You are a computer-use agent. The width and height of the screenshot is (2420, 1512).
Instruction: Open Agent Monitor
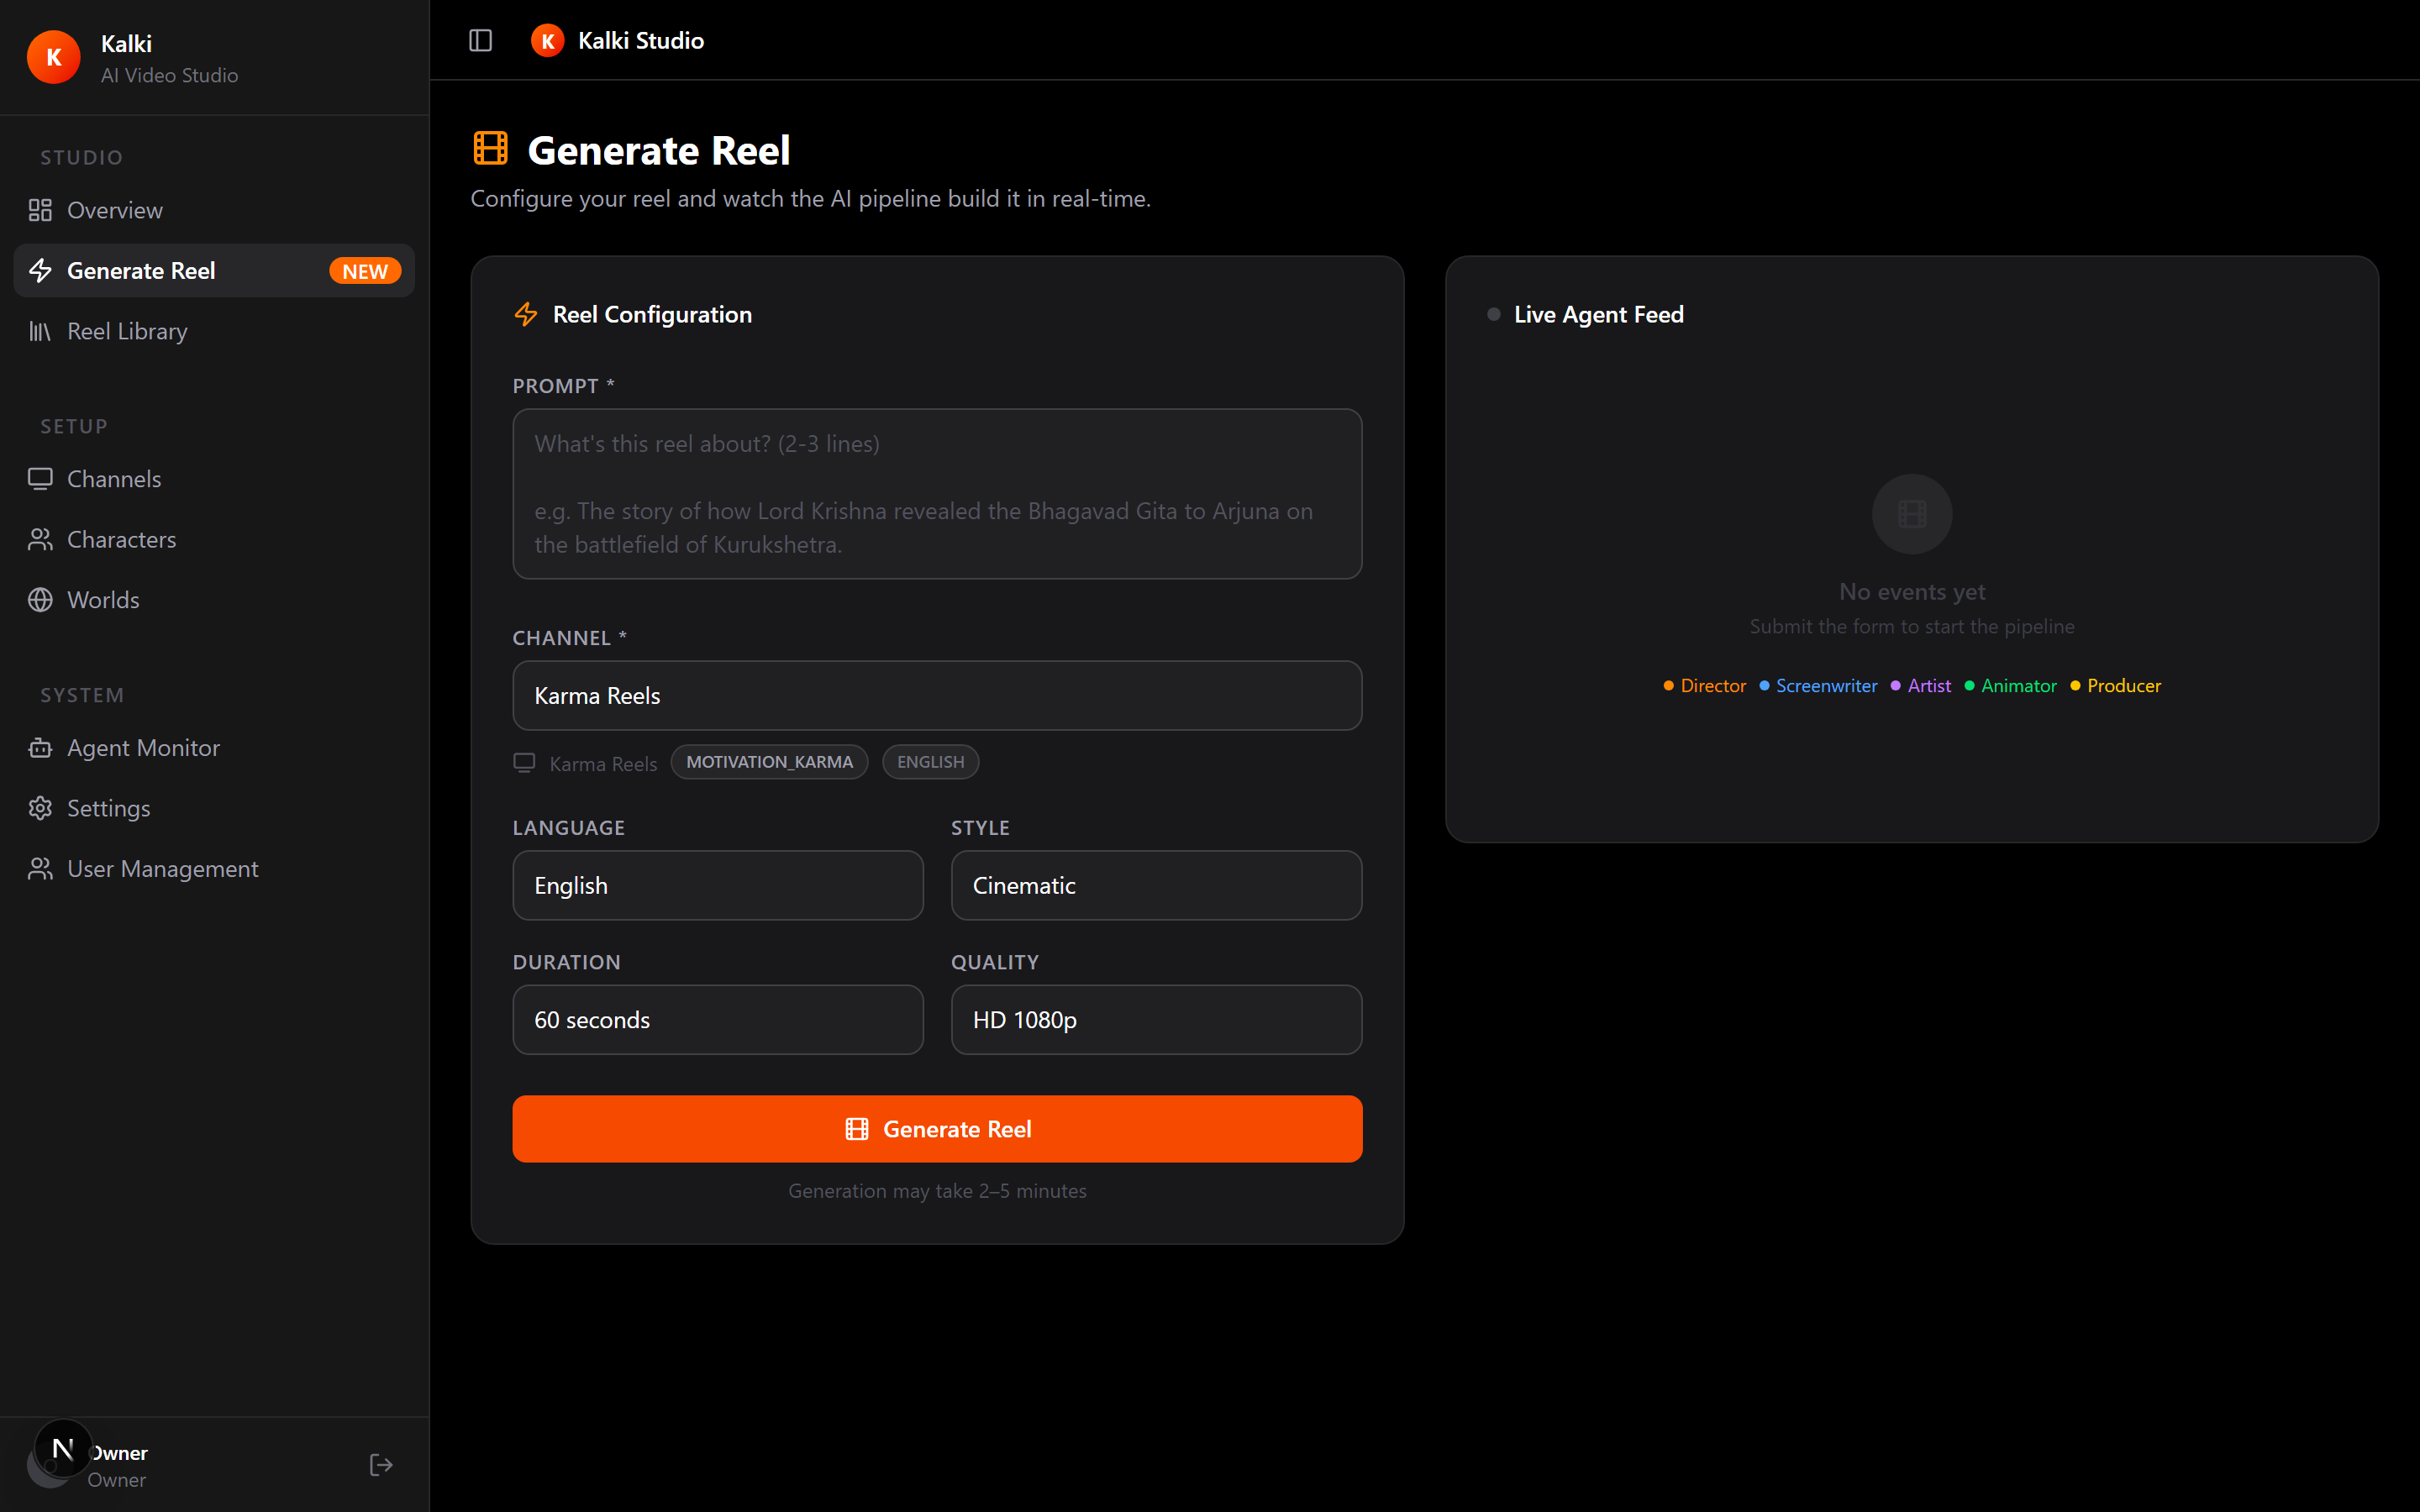214,748
